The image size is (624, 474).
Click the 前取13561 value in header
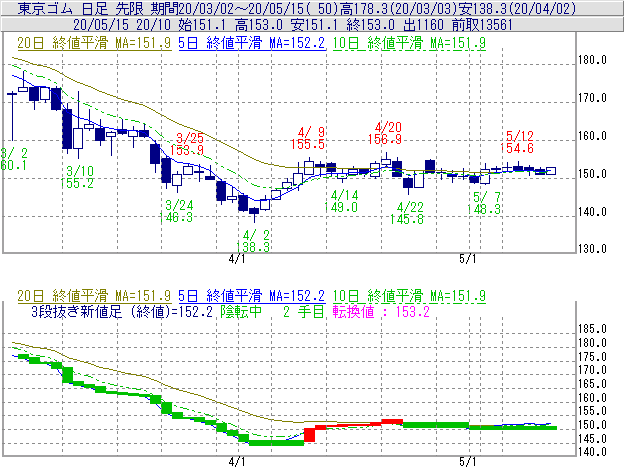point(482,25)
